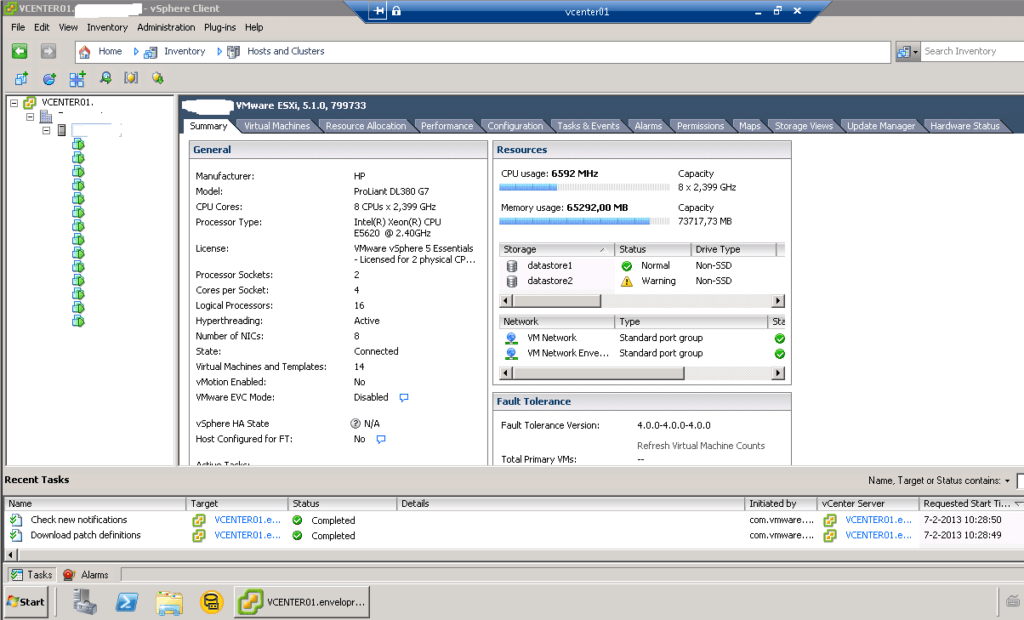Click Refresh Virtual Machine Counts link
Image resolution: width=1024 pixels, height=620 pixels.
(701, 446)
